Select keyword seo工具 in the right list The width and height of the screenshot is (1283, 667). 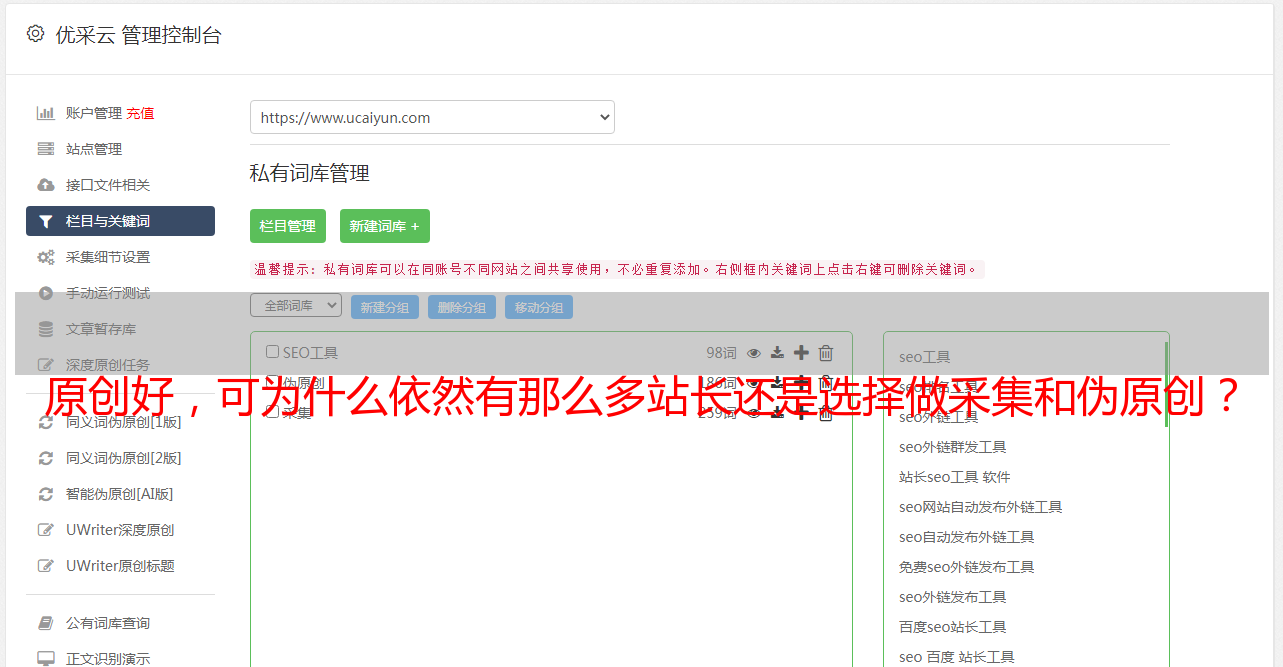click(925, 357)
